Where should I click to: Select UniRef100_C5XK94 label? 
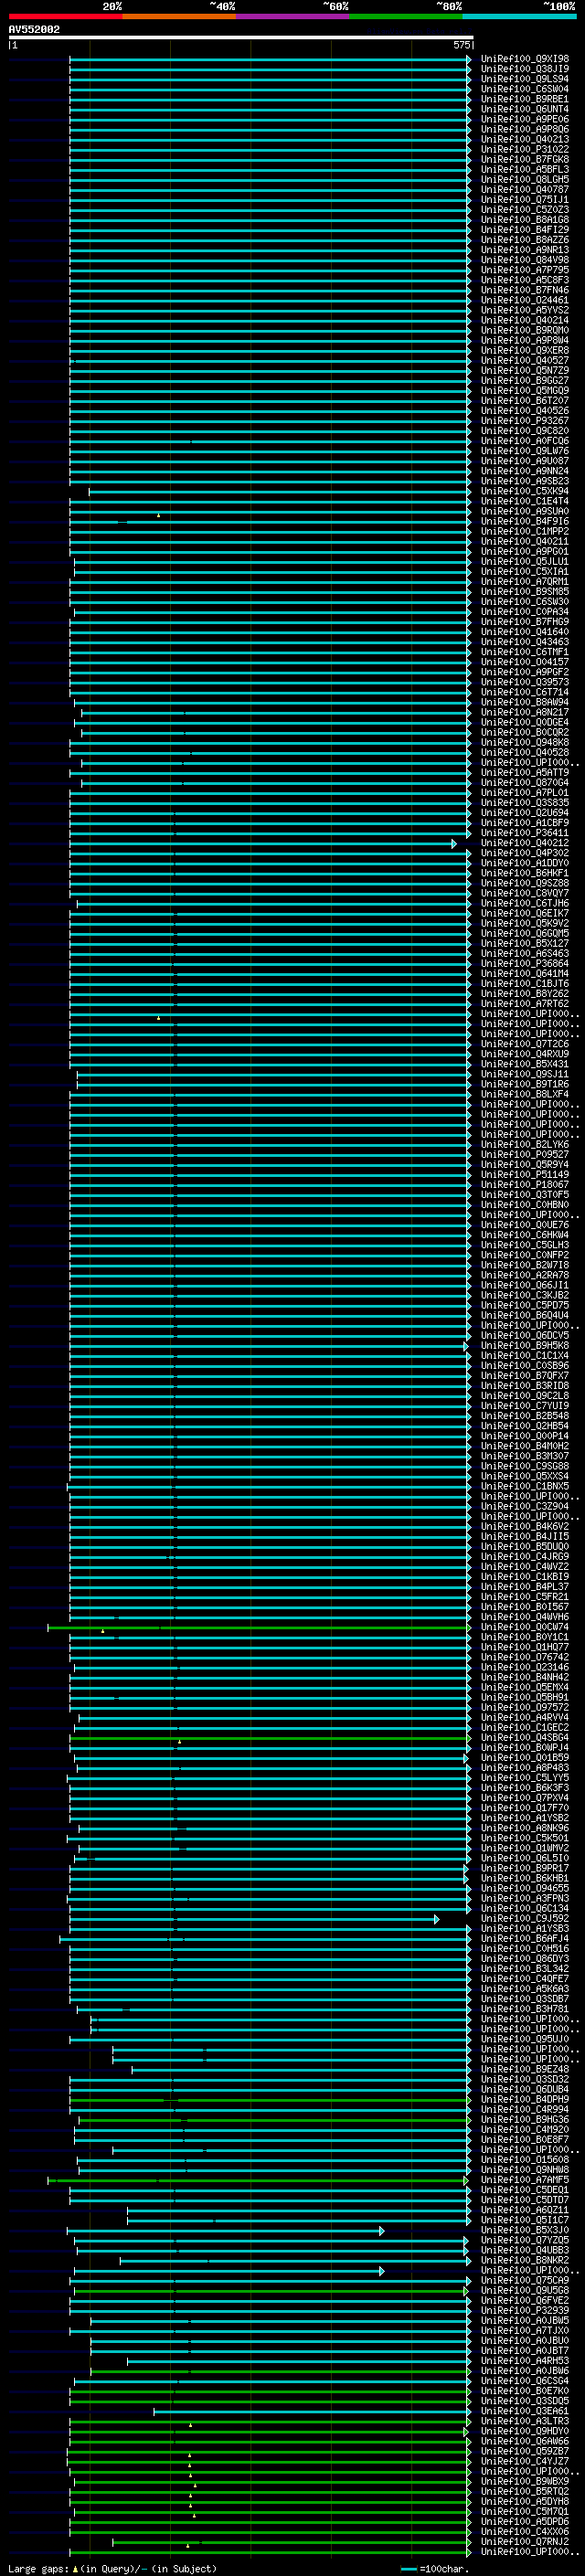click(525, 491)
